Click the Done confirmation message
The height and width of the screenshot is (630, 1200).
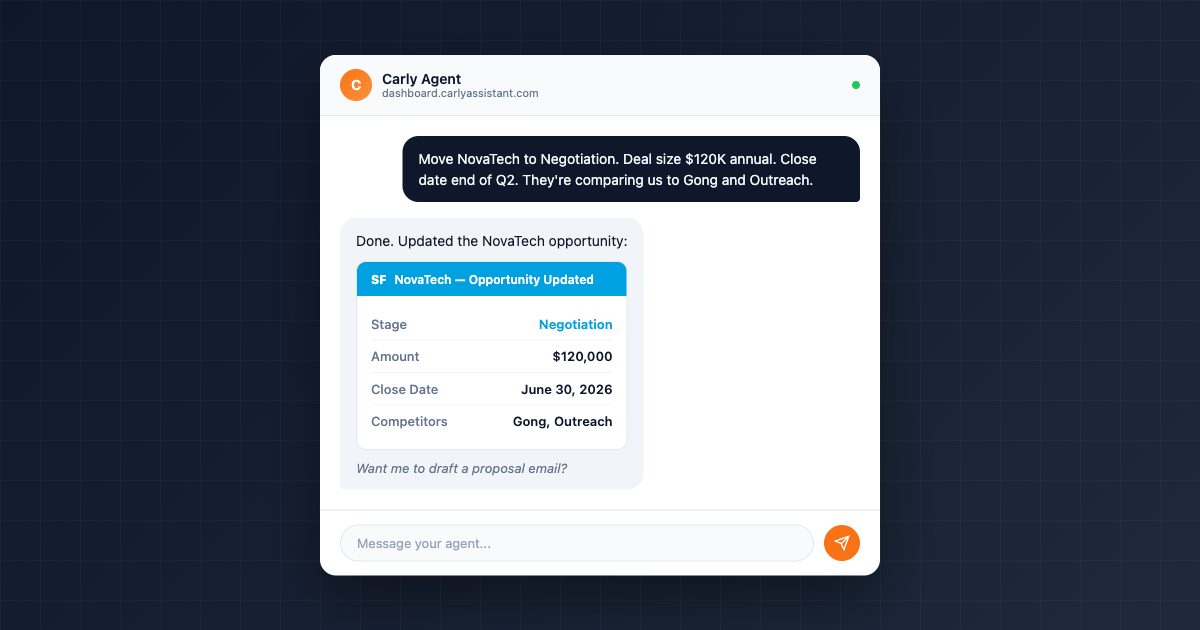click(x=490, y=241)
